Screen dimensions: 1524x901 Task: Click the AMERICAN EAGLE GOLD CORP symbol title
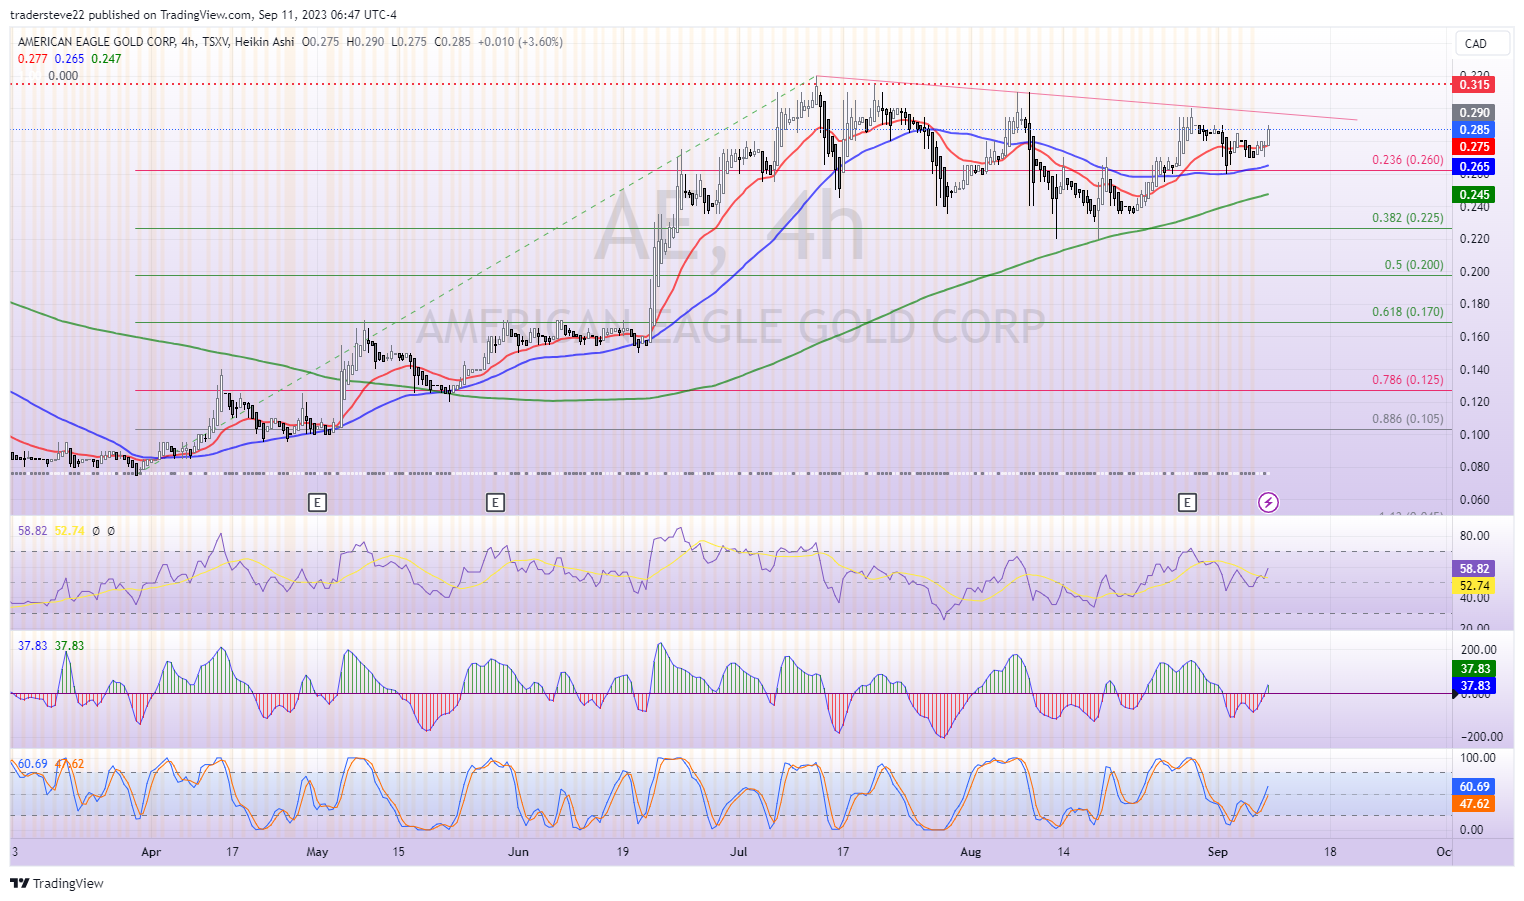(95, 42)
